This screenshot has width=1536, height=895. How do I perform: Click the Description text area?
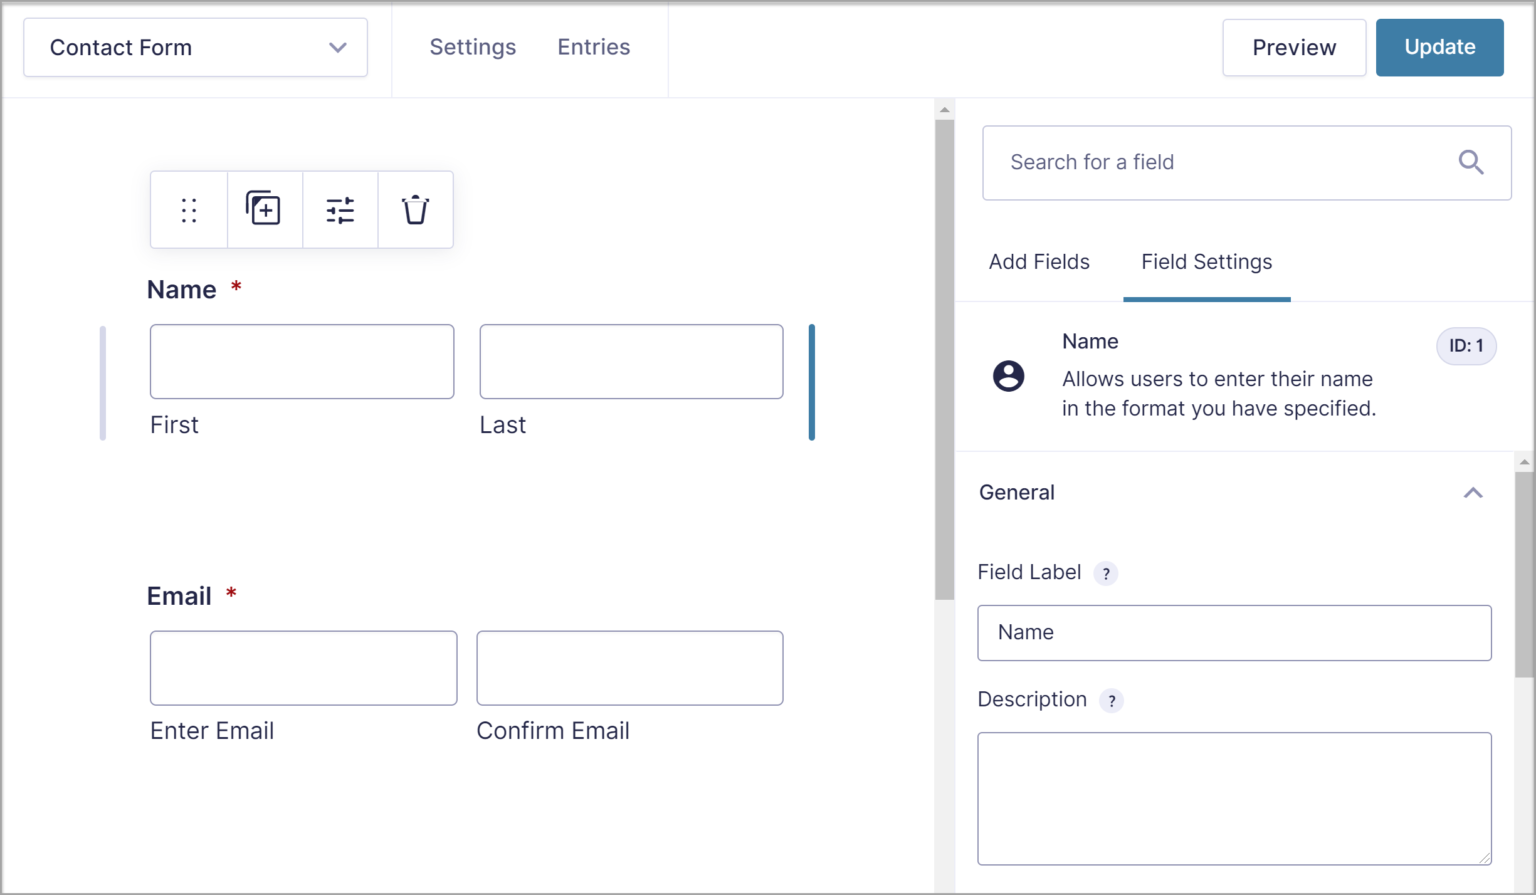click(x=1234, y=798)
